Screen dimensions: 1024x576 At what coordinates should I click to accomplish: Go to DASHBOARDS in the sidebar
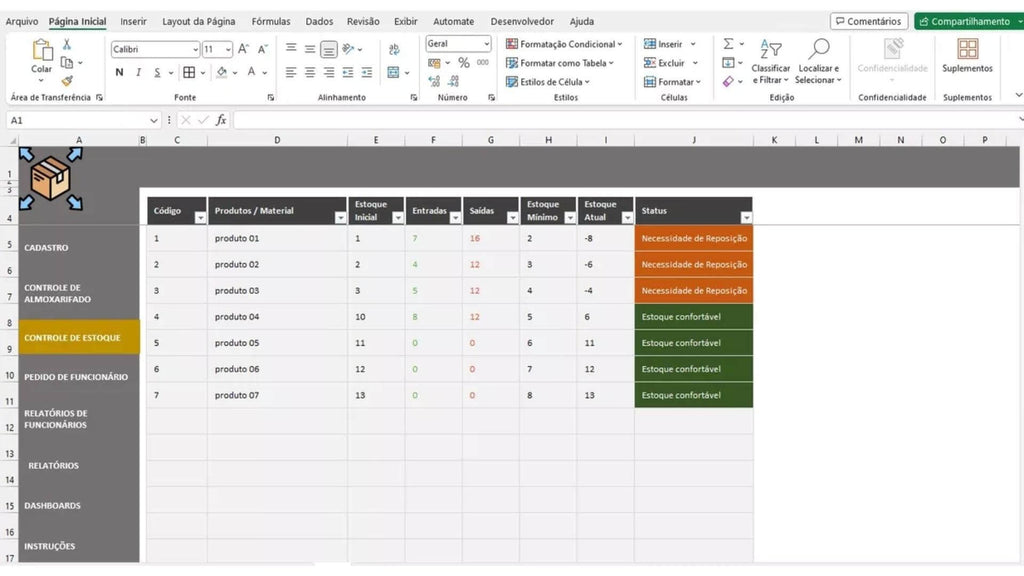[52, 506]
